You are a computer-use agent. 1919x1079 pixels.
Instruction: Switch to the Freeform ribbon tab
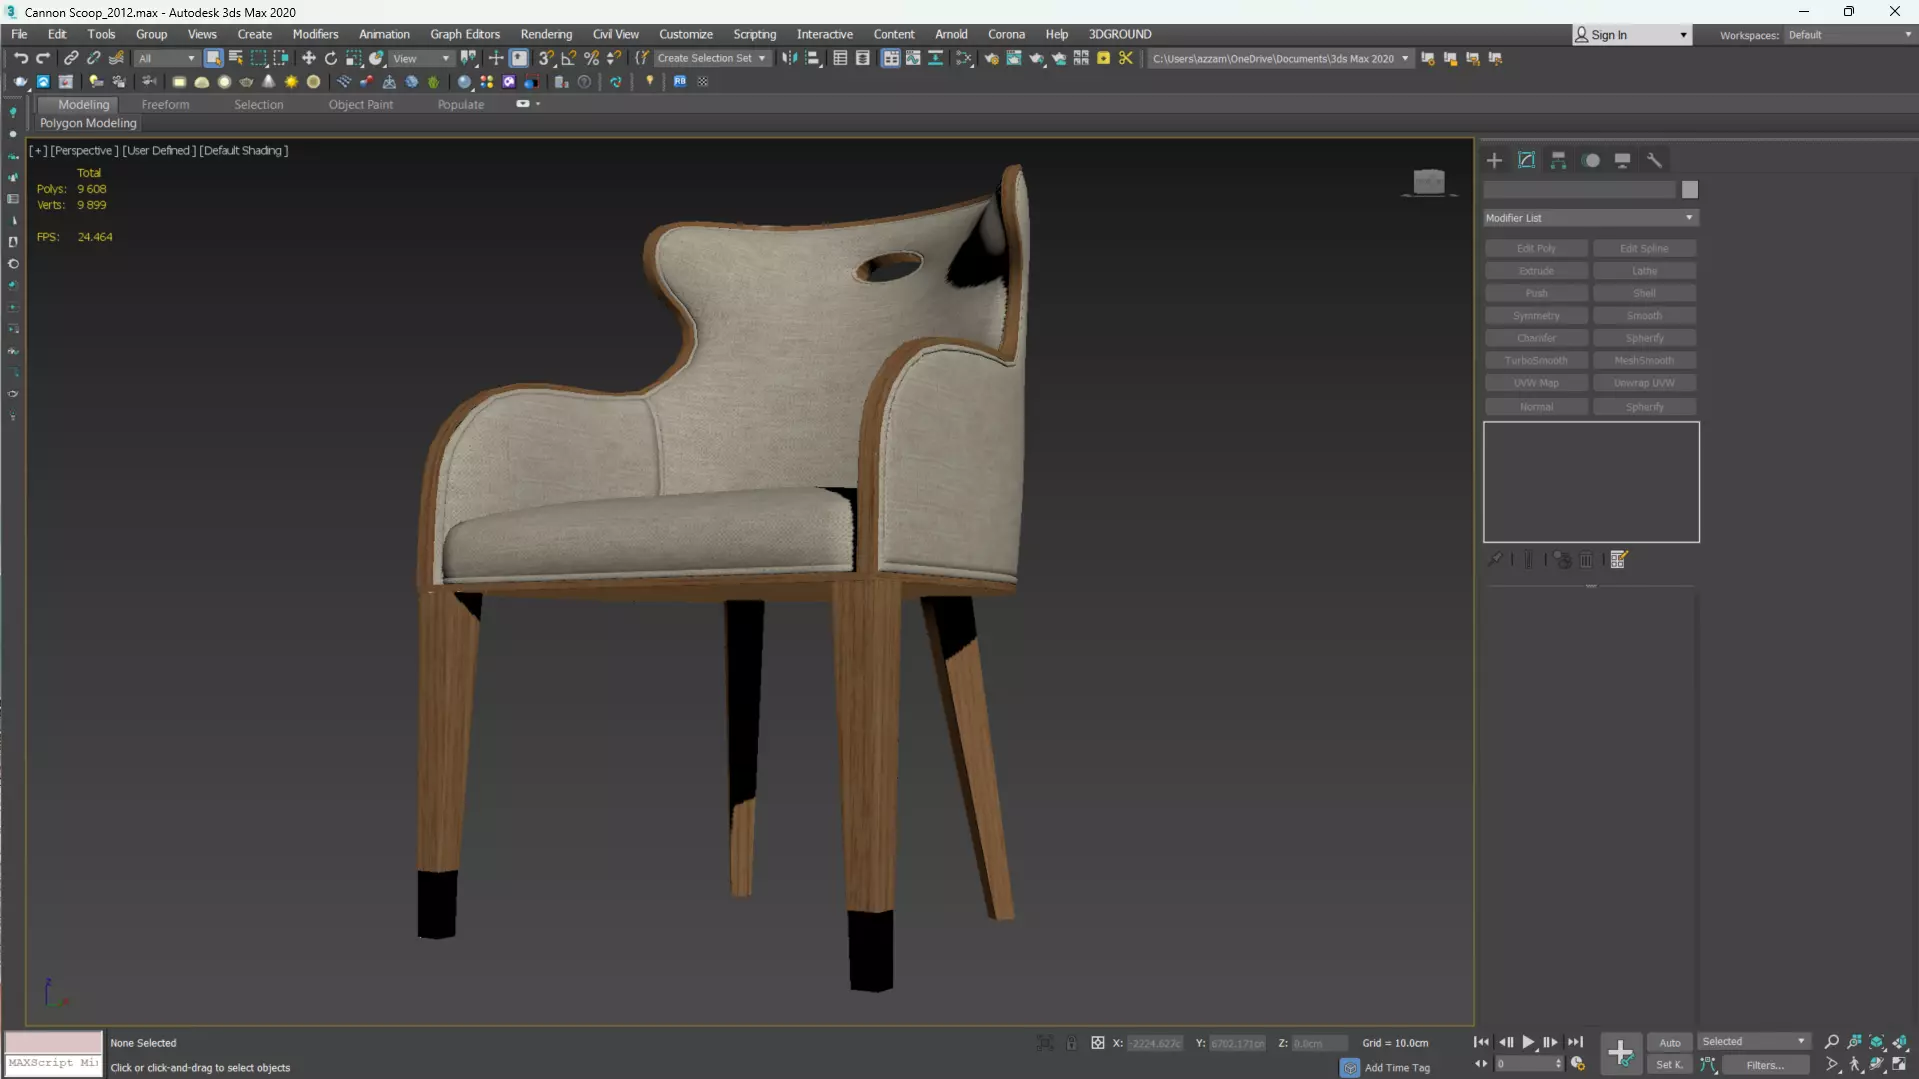[x=165, y=104]
